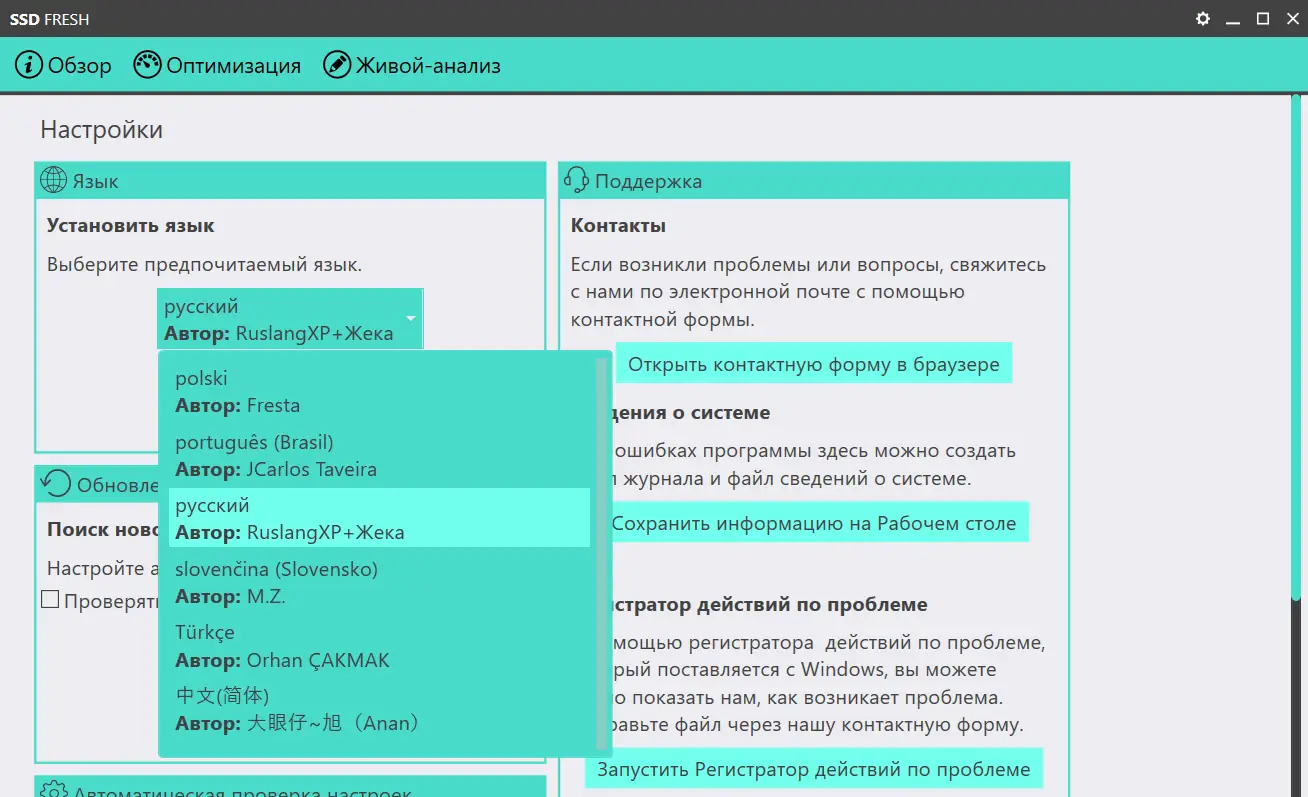Open the settings gear in the title bar

(x=1202, y=18)
